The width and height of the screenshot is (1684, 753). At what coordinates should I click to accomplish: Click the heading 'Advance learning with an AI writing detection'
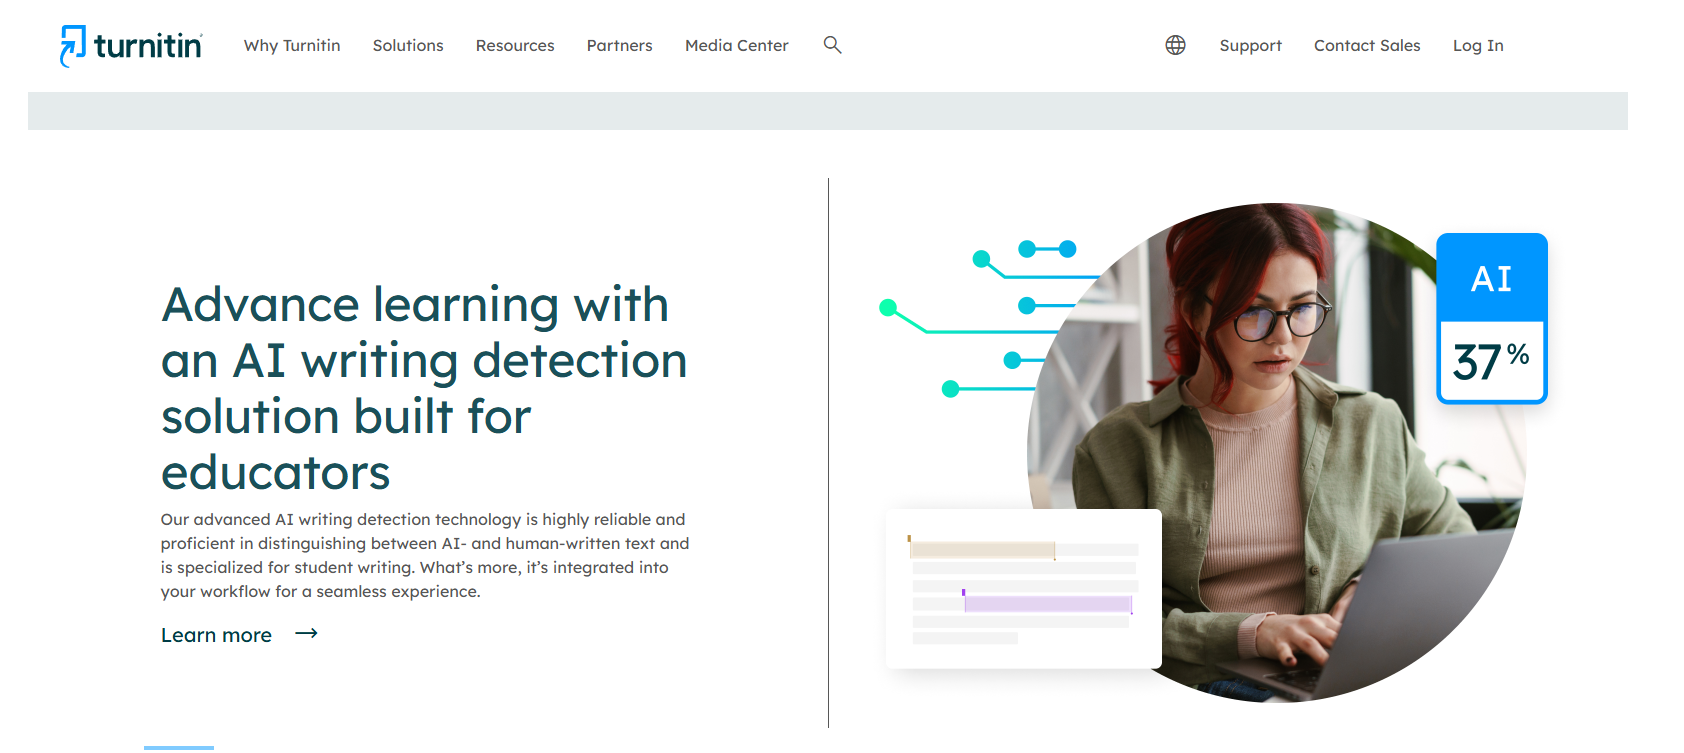pos(425,388)
